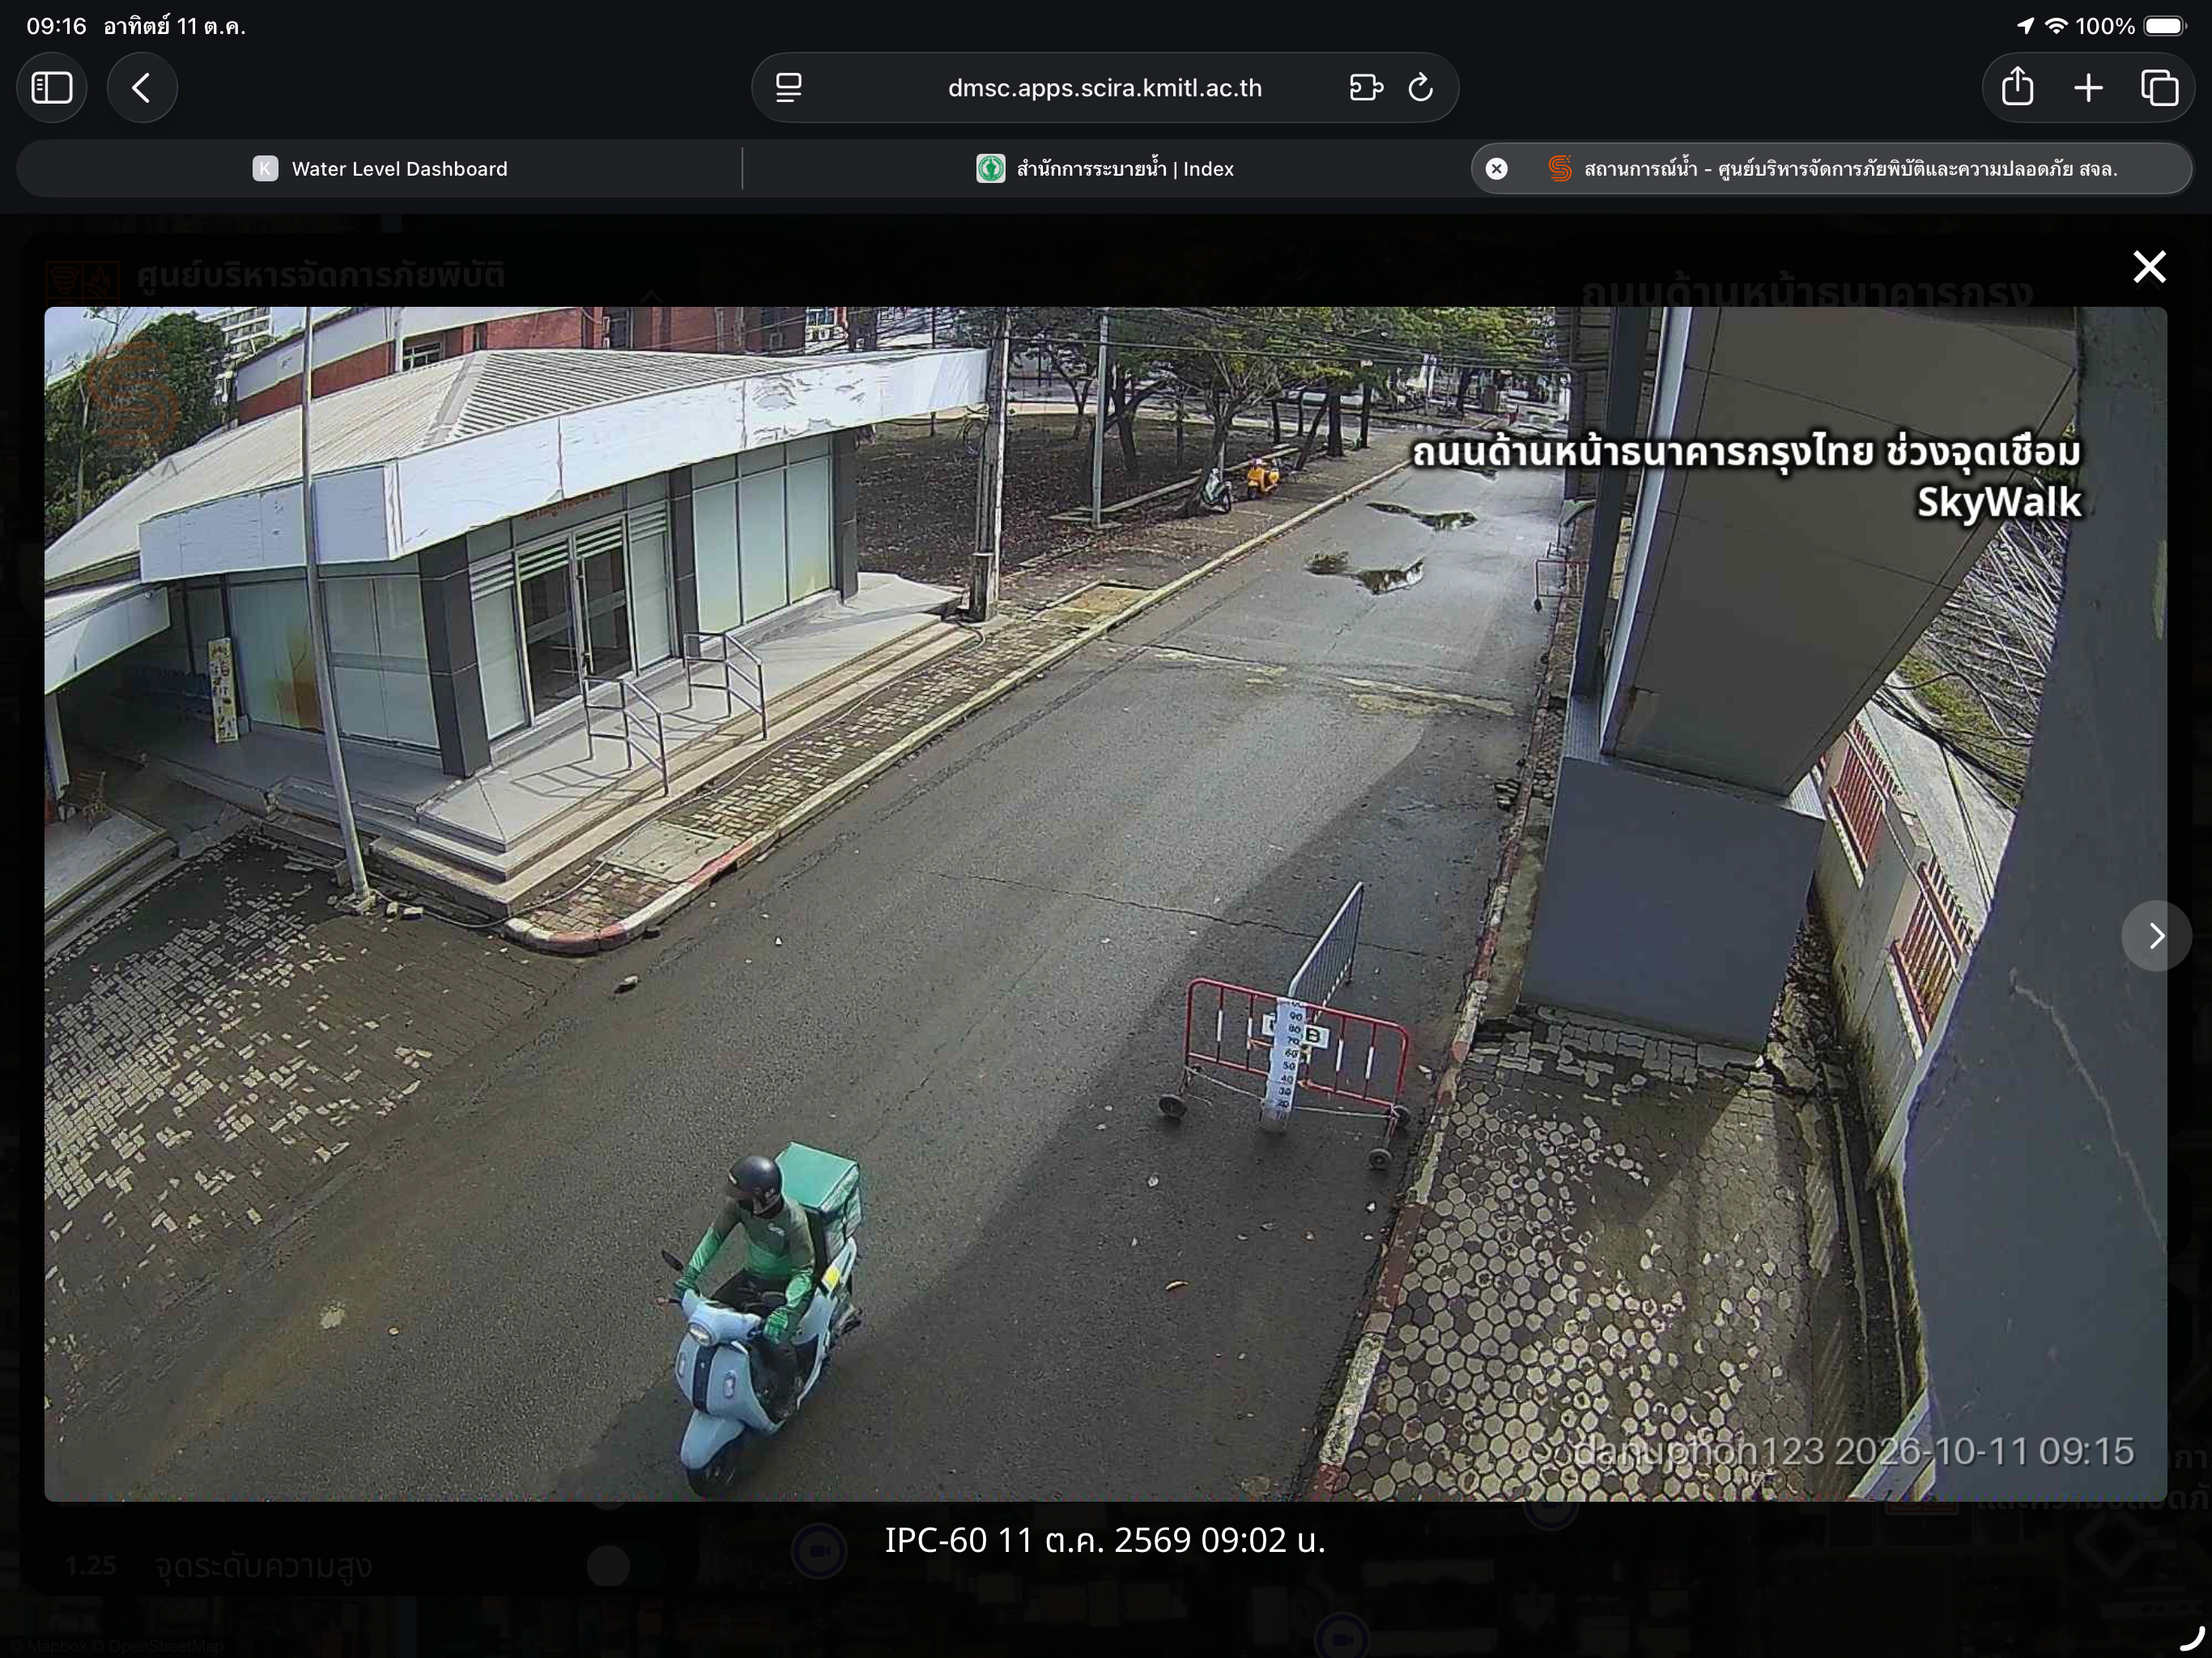Screen dimensions: 2212x1658
Task: Click the extensions icon in address bar
Action: click(1366, 88)
